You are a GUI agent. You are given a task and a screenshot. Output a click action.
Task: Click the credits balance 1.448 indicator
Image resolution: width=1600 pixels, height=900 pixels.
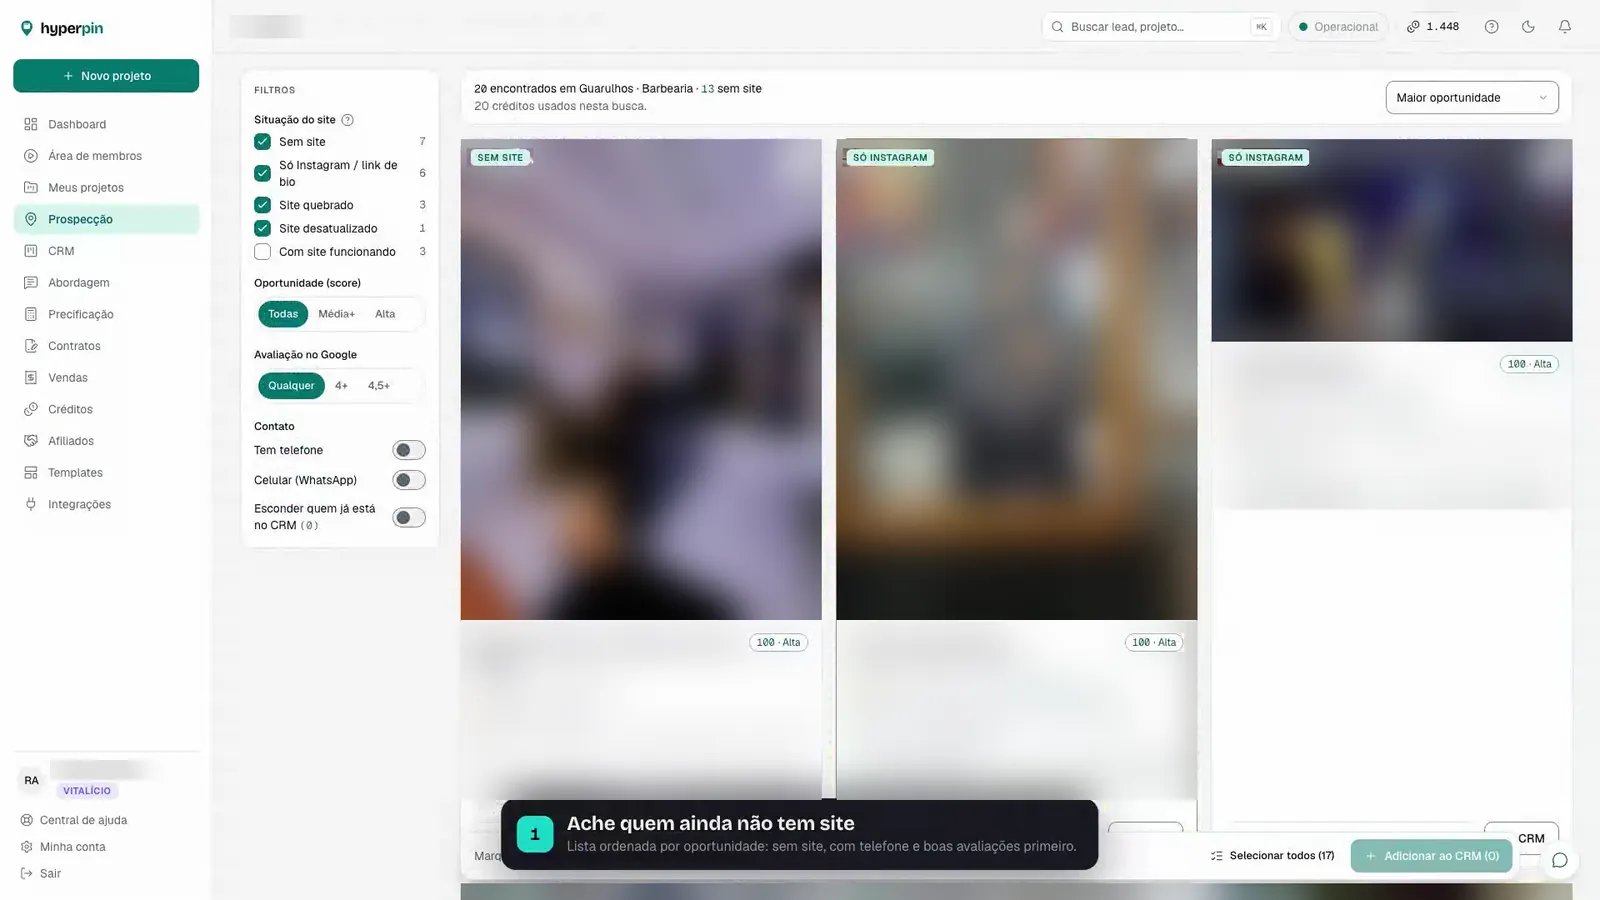tap(1433, 27)
